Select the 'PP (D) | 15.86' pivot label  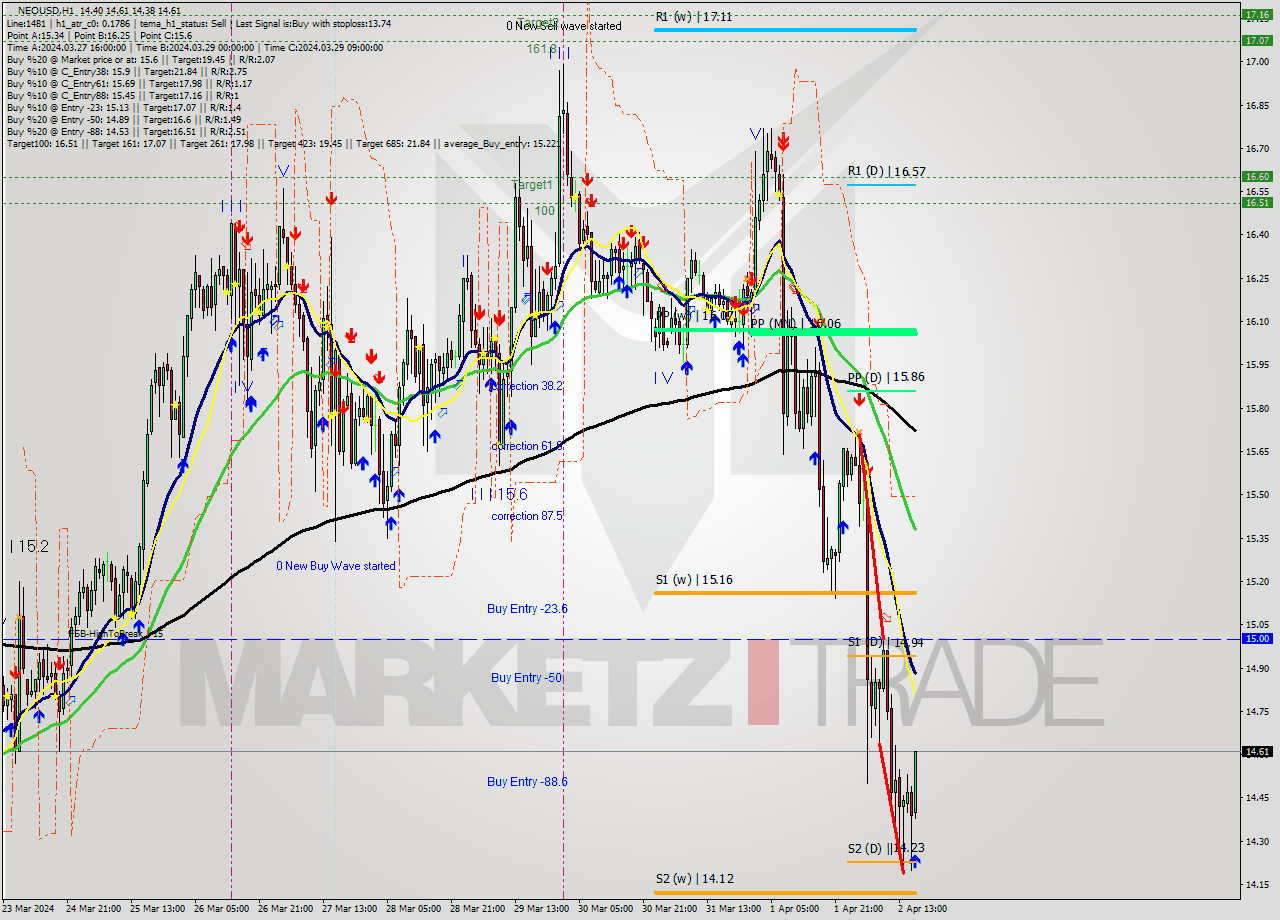pos(886,377)
